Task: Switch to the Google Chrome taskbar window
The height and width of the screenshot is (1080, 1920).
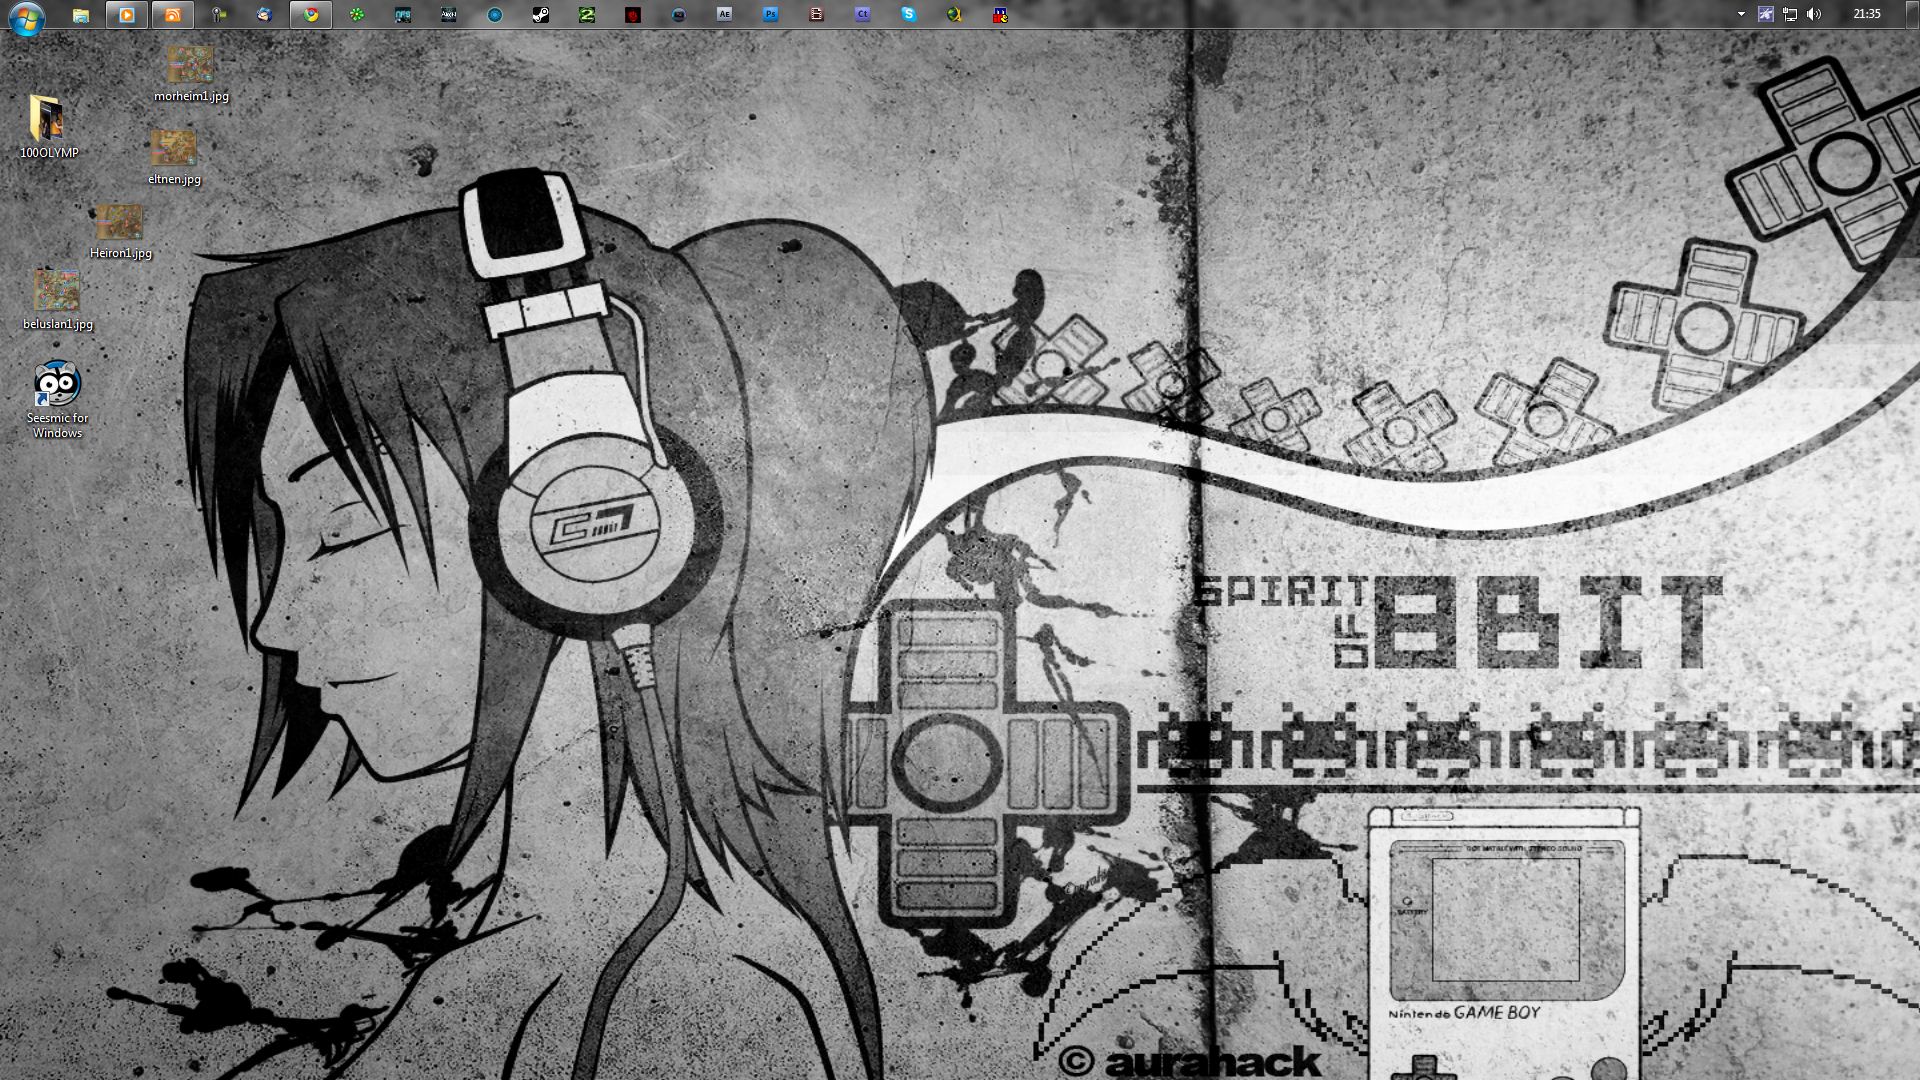Action: click(311, 15)
